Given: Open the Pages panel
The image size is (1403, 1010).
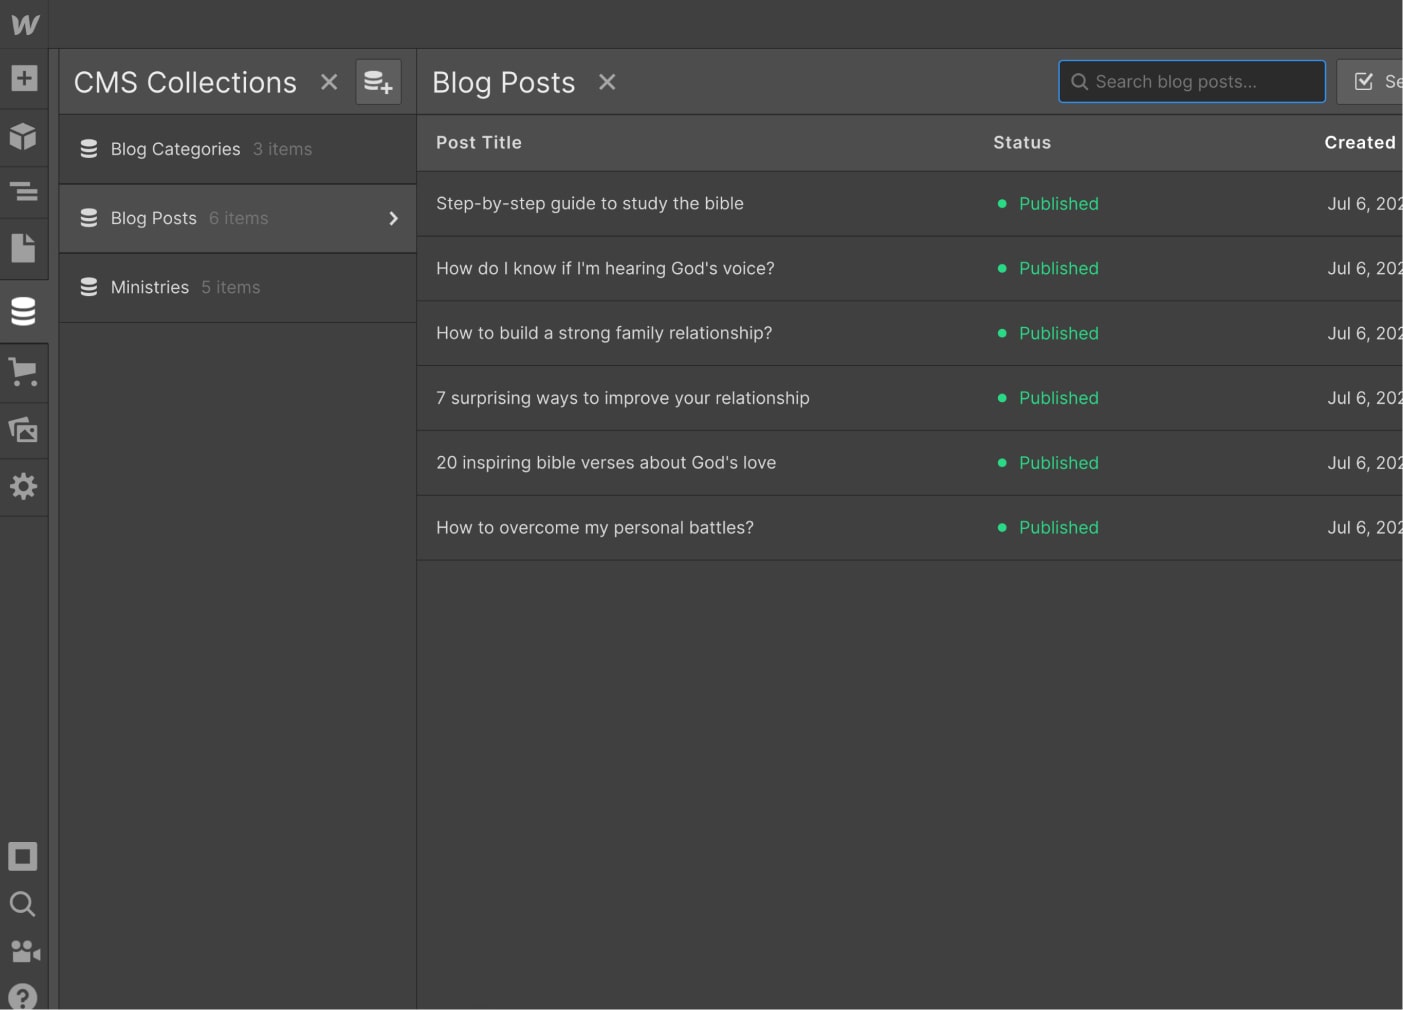Looking at the screenshot, I should 23,247.
